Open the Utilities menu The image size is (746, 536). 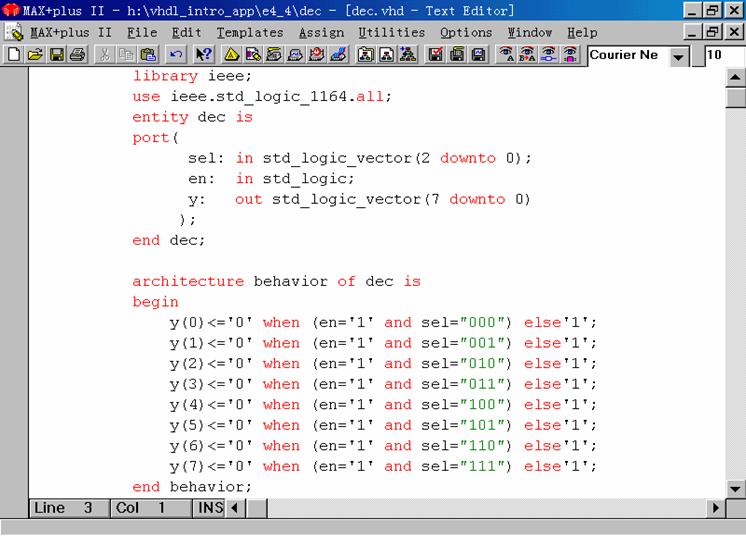(392, 32)
